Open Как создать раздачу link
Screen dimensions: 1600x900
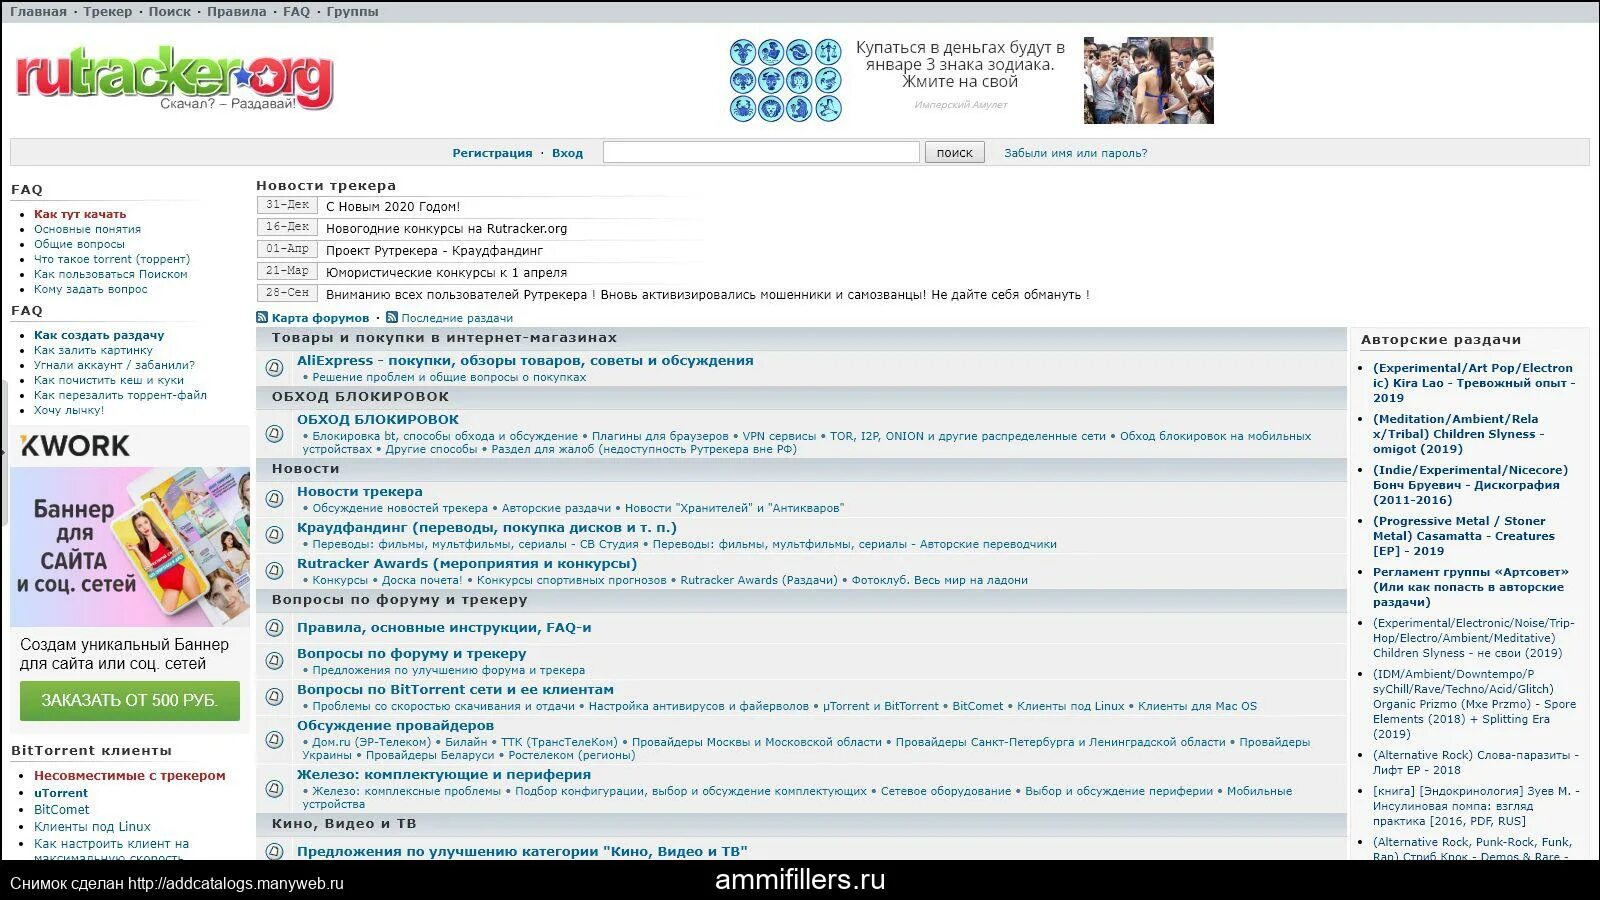[99, 335]
